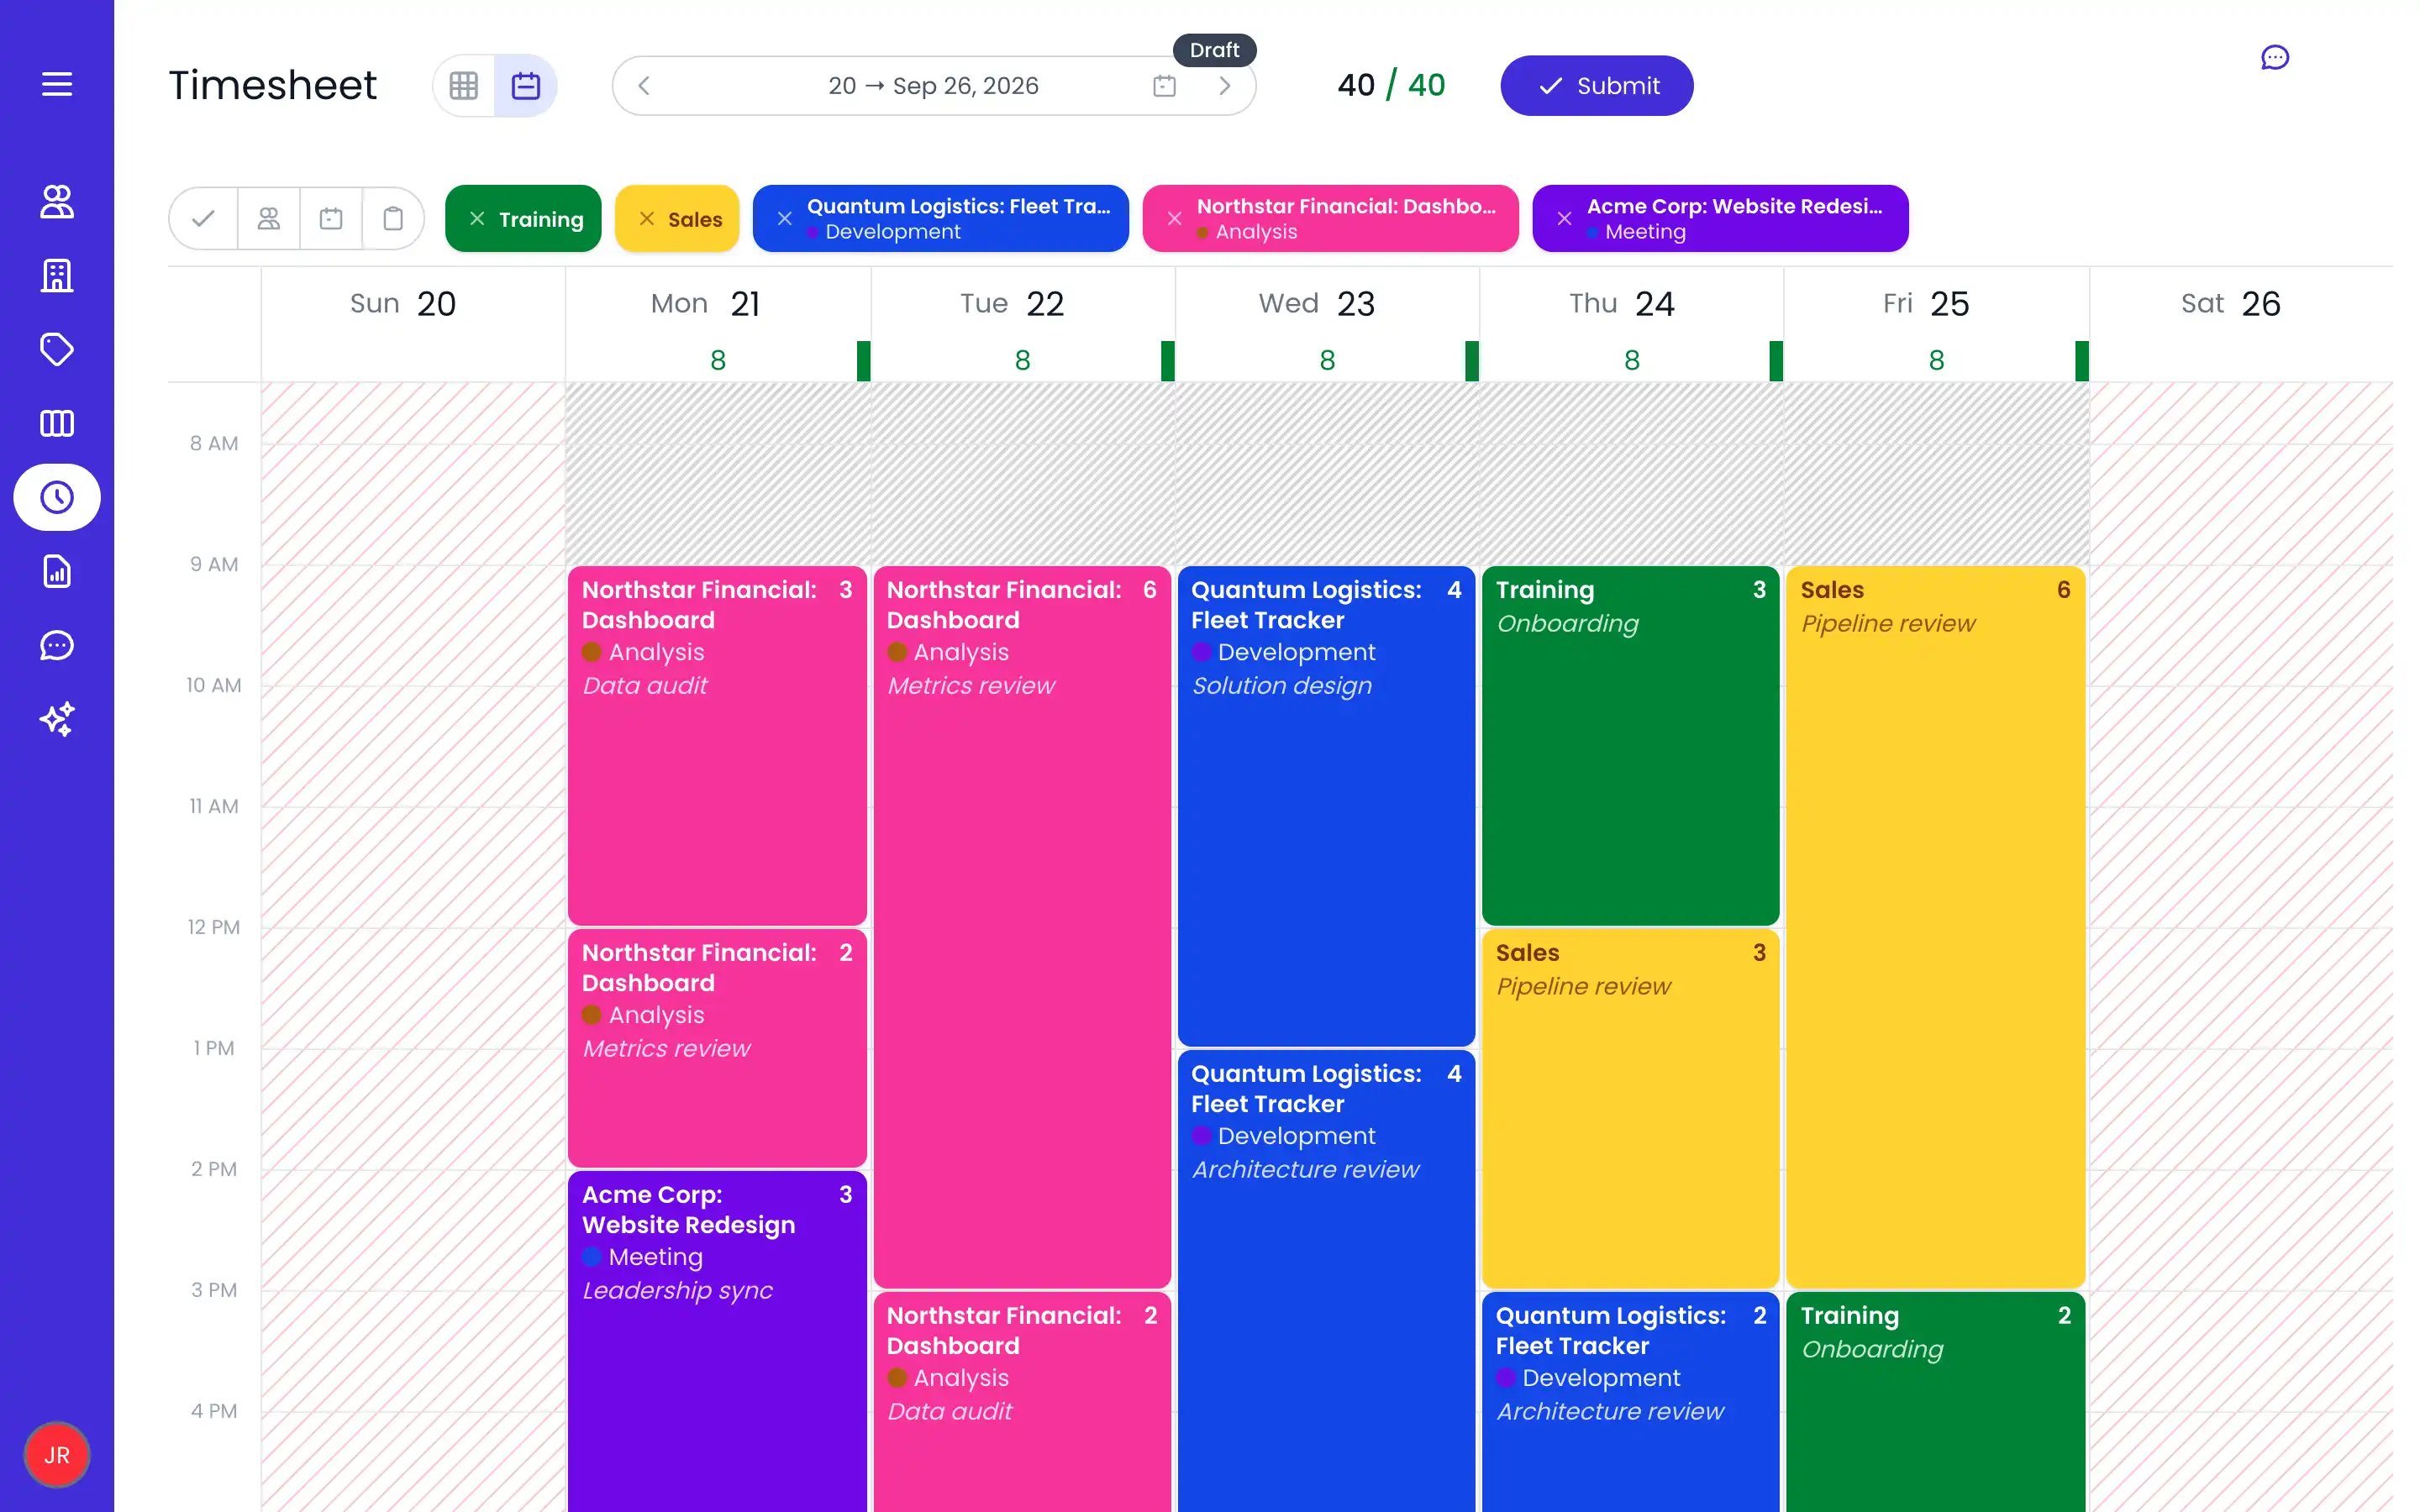The width and height of the screenshot is (2420, 1512).
Task: Select the green Training chip
Action: (x=523, y=219)
